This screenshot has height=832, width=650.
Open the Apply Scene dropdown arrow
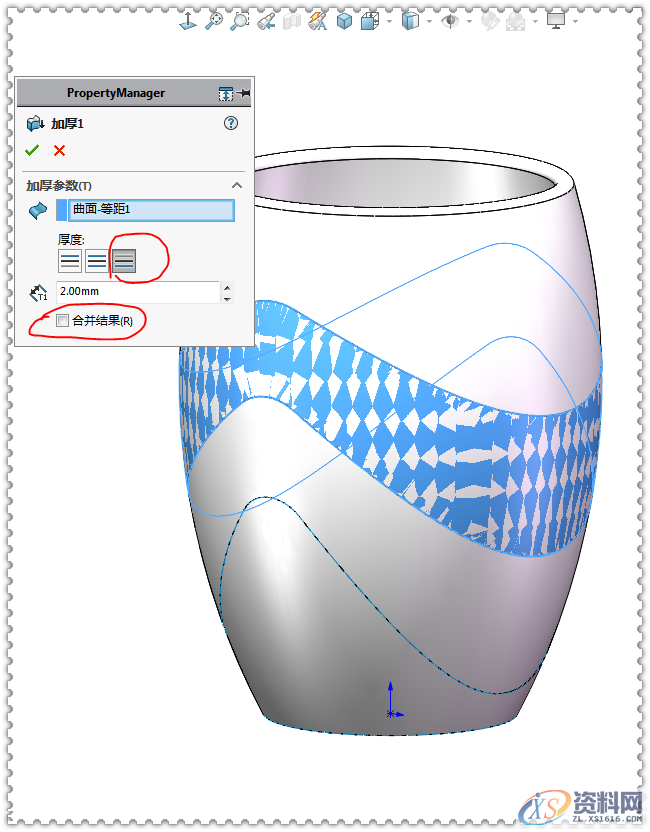pos(535,21)
